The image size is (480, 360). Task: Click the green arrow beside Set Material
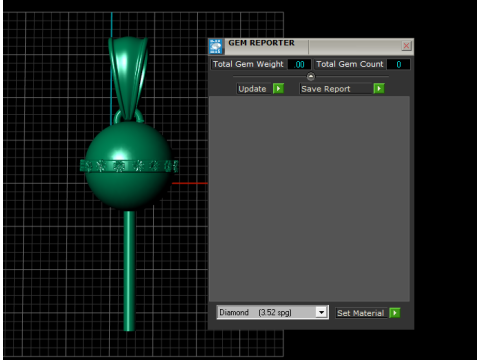point(395,313)
